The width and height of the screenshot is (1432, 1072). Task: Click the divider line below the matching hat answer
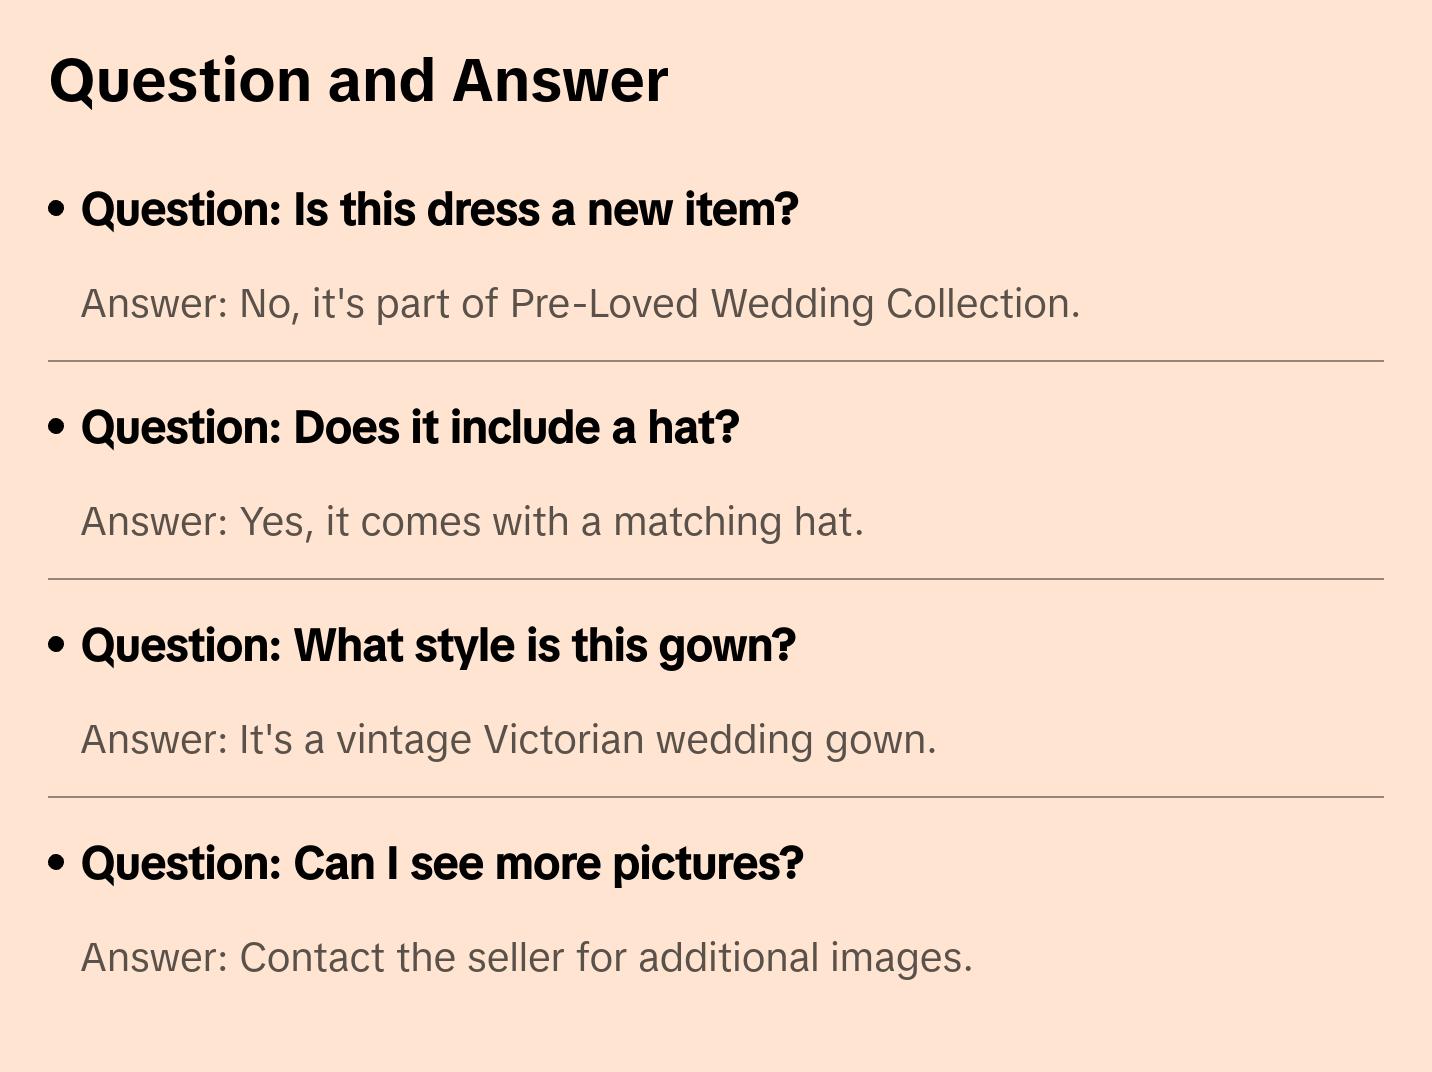(x=716, y=579)
